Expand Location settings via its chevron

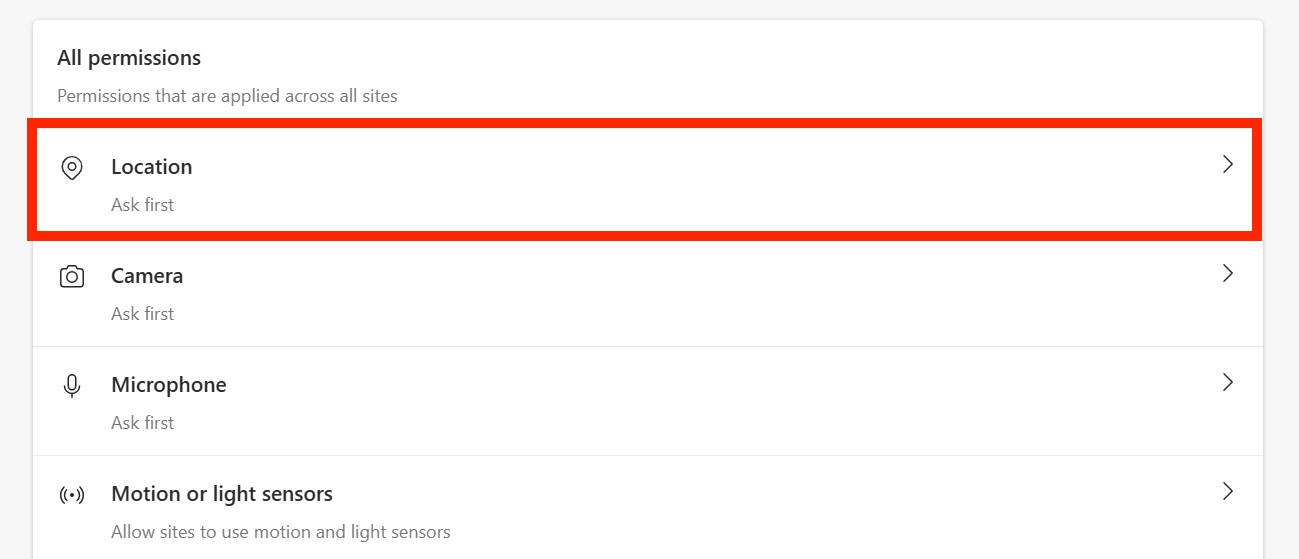pos(1228,165)
